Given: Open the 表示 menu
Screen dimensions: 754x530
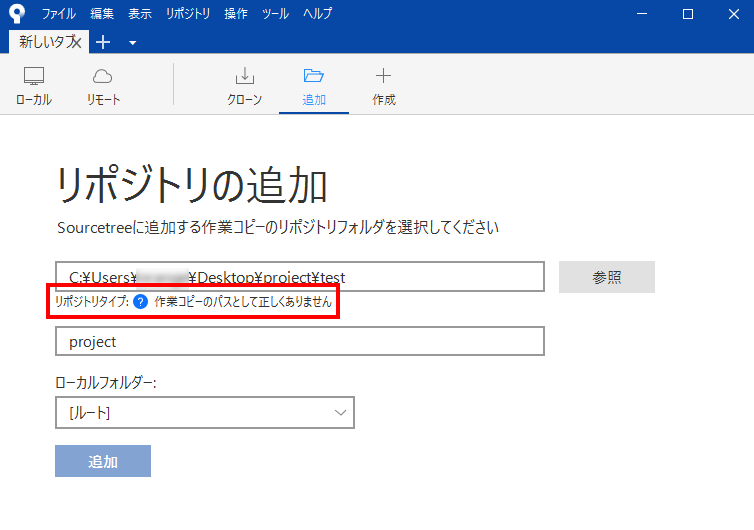Looking at the screenshot, I should [x=140, y=13].
